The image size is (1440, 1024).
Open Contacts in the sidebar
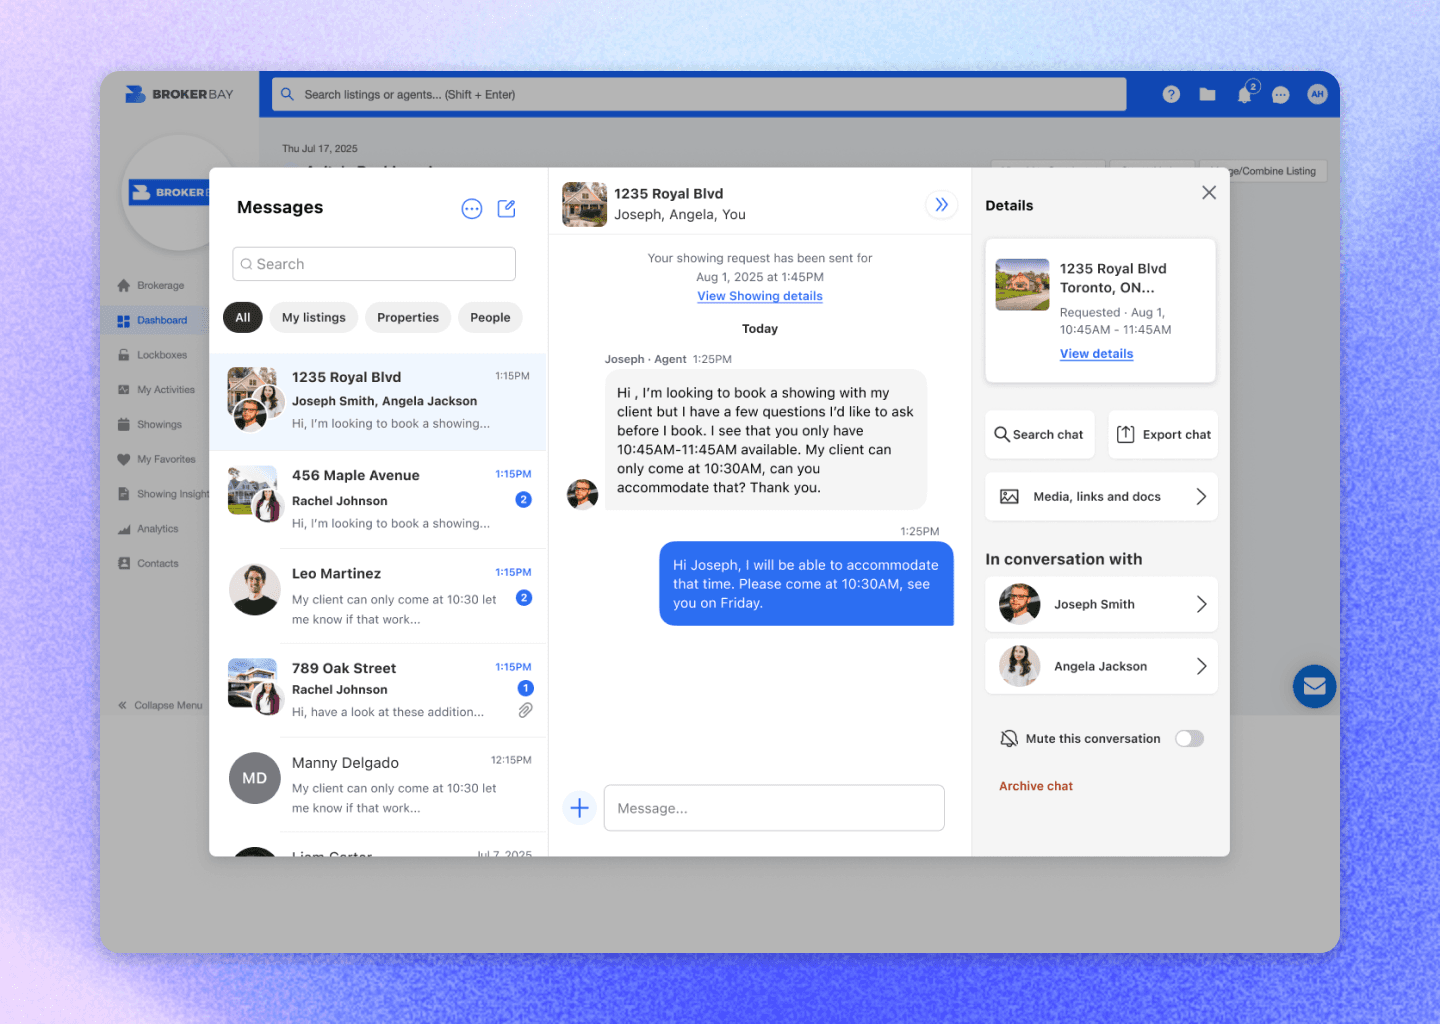148,563
